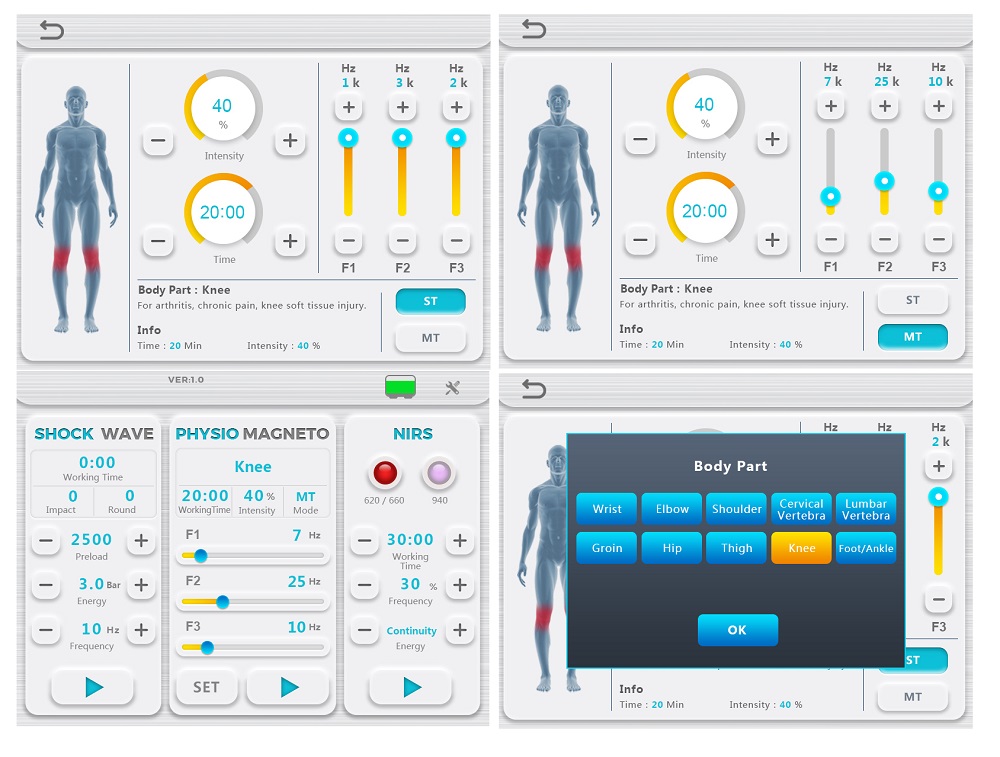Click Knee body part in Physio Magneto

(253, 466)
